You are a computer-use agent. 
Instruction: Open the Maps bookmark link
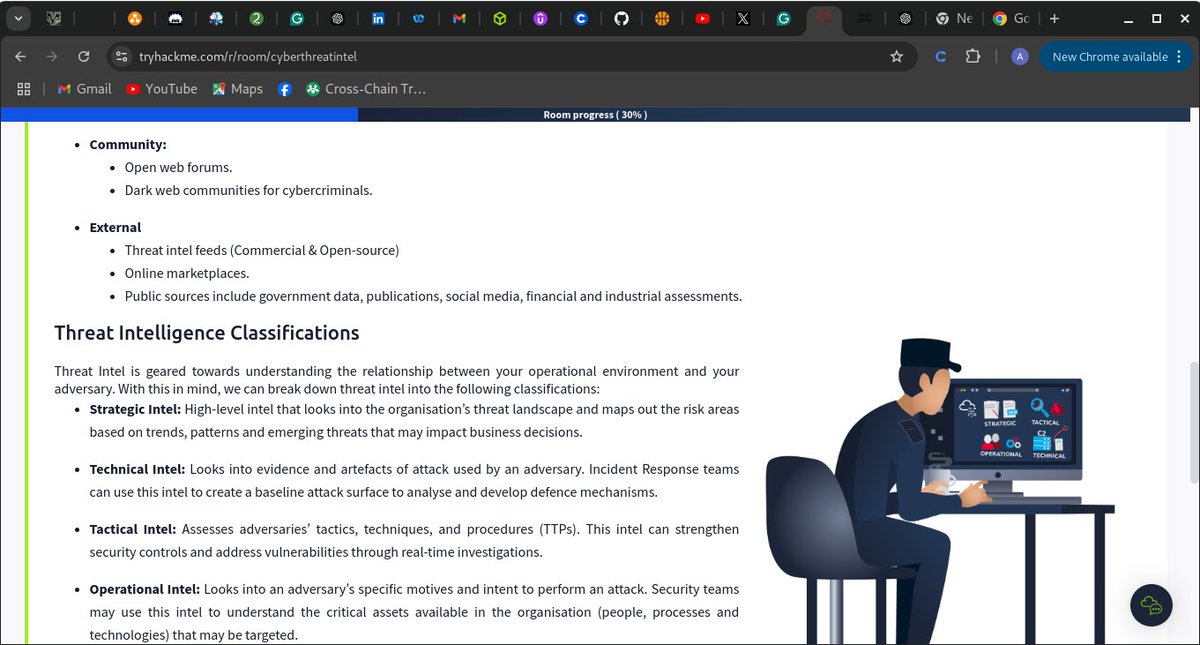237,89
